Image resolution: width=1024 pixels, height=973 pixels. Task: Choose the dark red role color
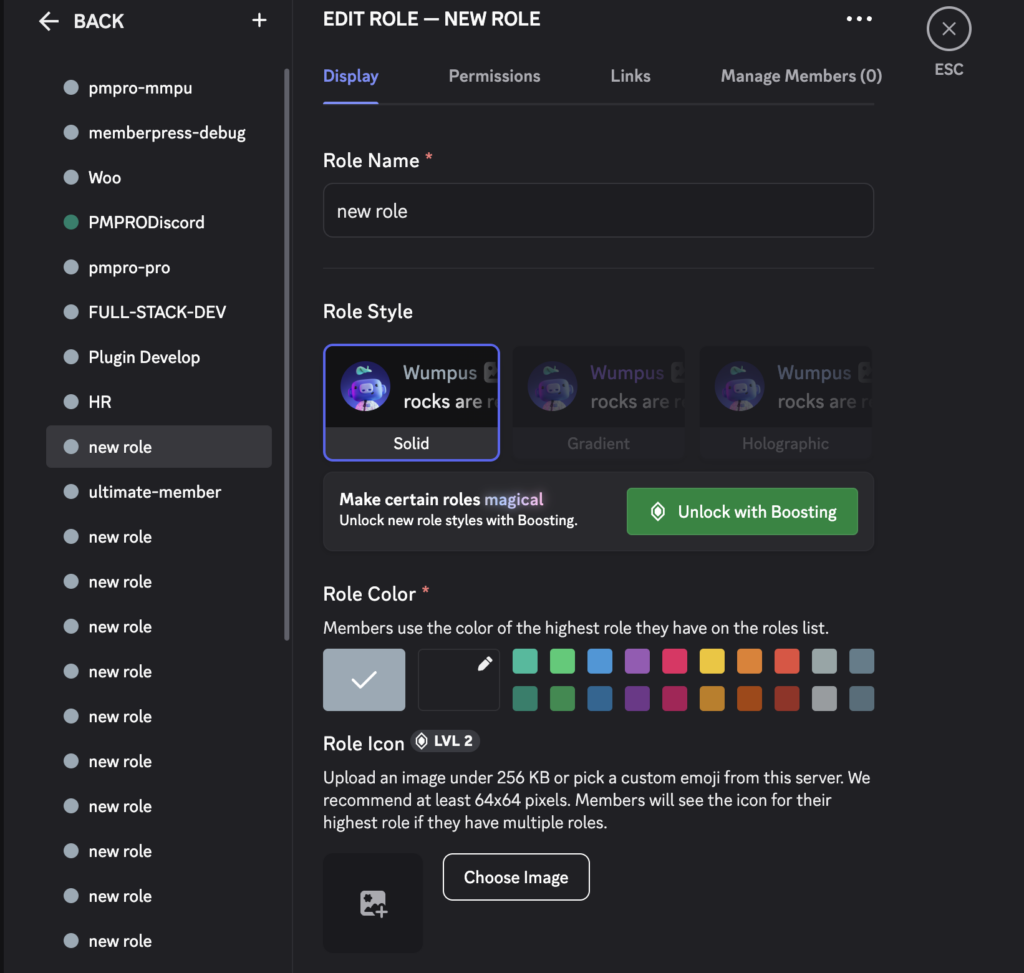coord(787,698)
